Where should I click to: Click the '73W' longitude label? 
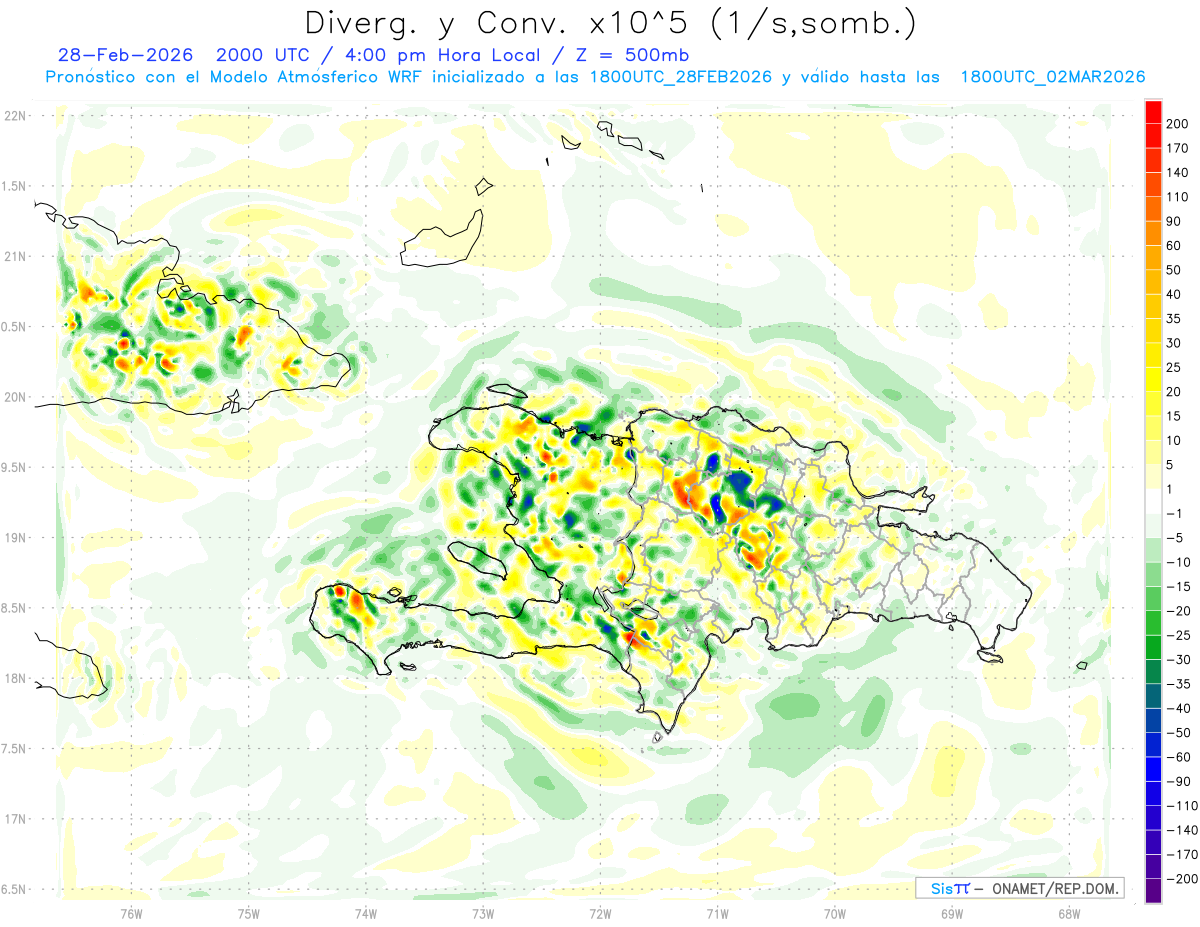(x=483, y=913)
